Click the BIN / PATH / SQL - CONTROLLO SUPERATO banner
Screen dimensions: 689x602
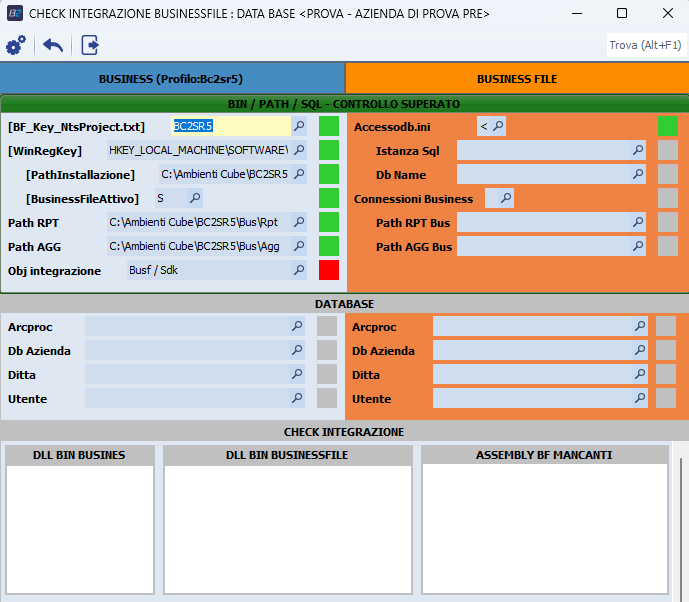tap(344, 104)
